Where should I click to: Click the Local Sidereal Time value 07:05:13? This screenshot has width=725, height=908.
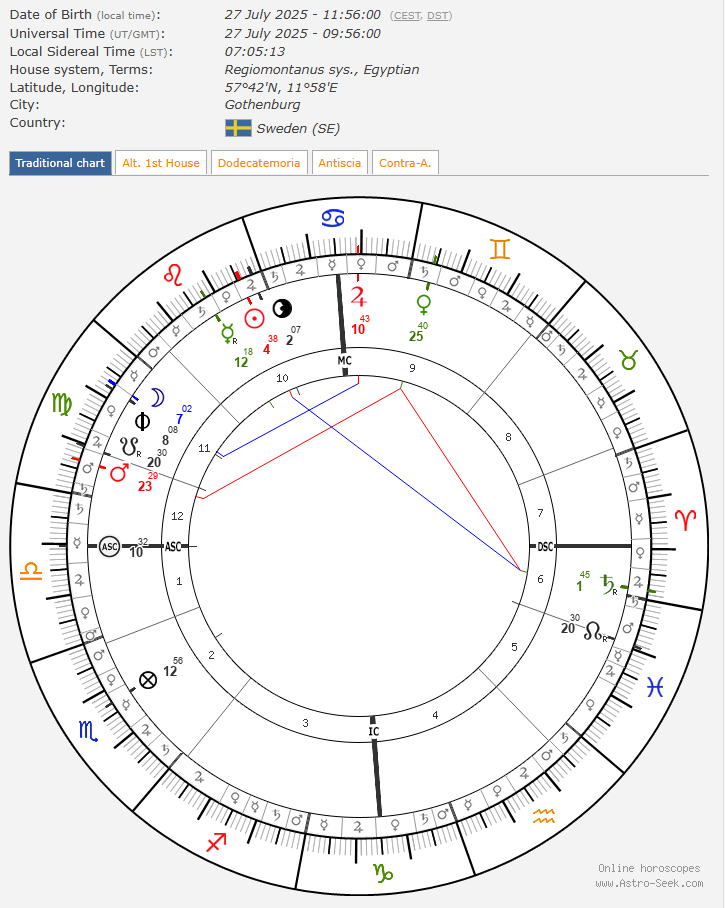coord(255,52)
